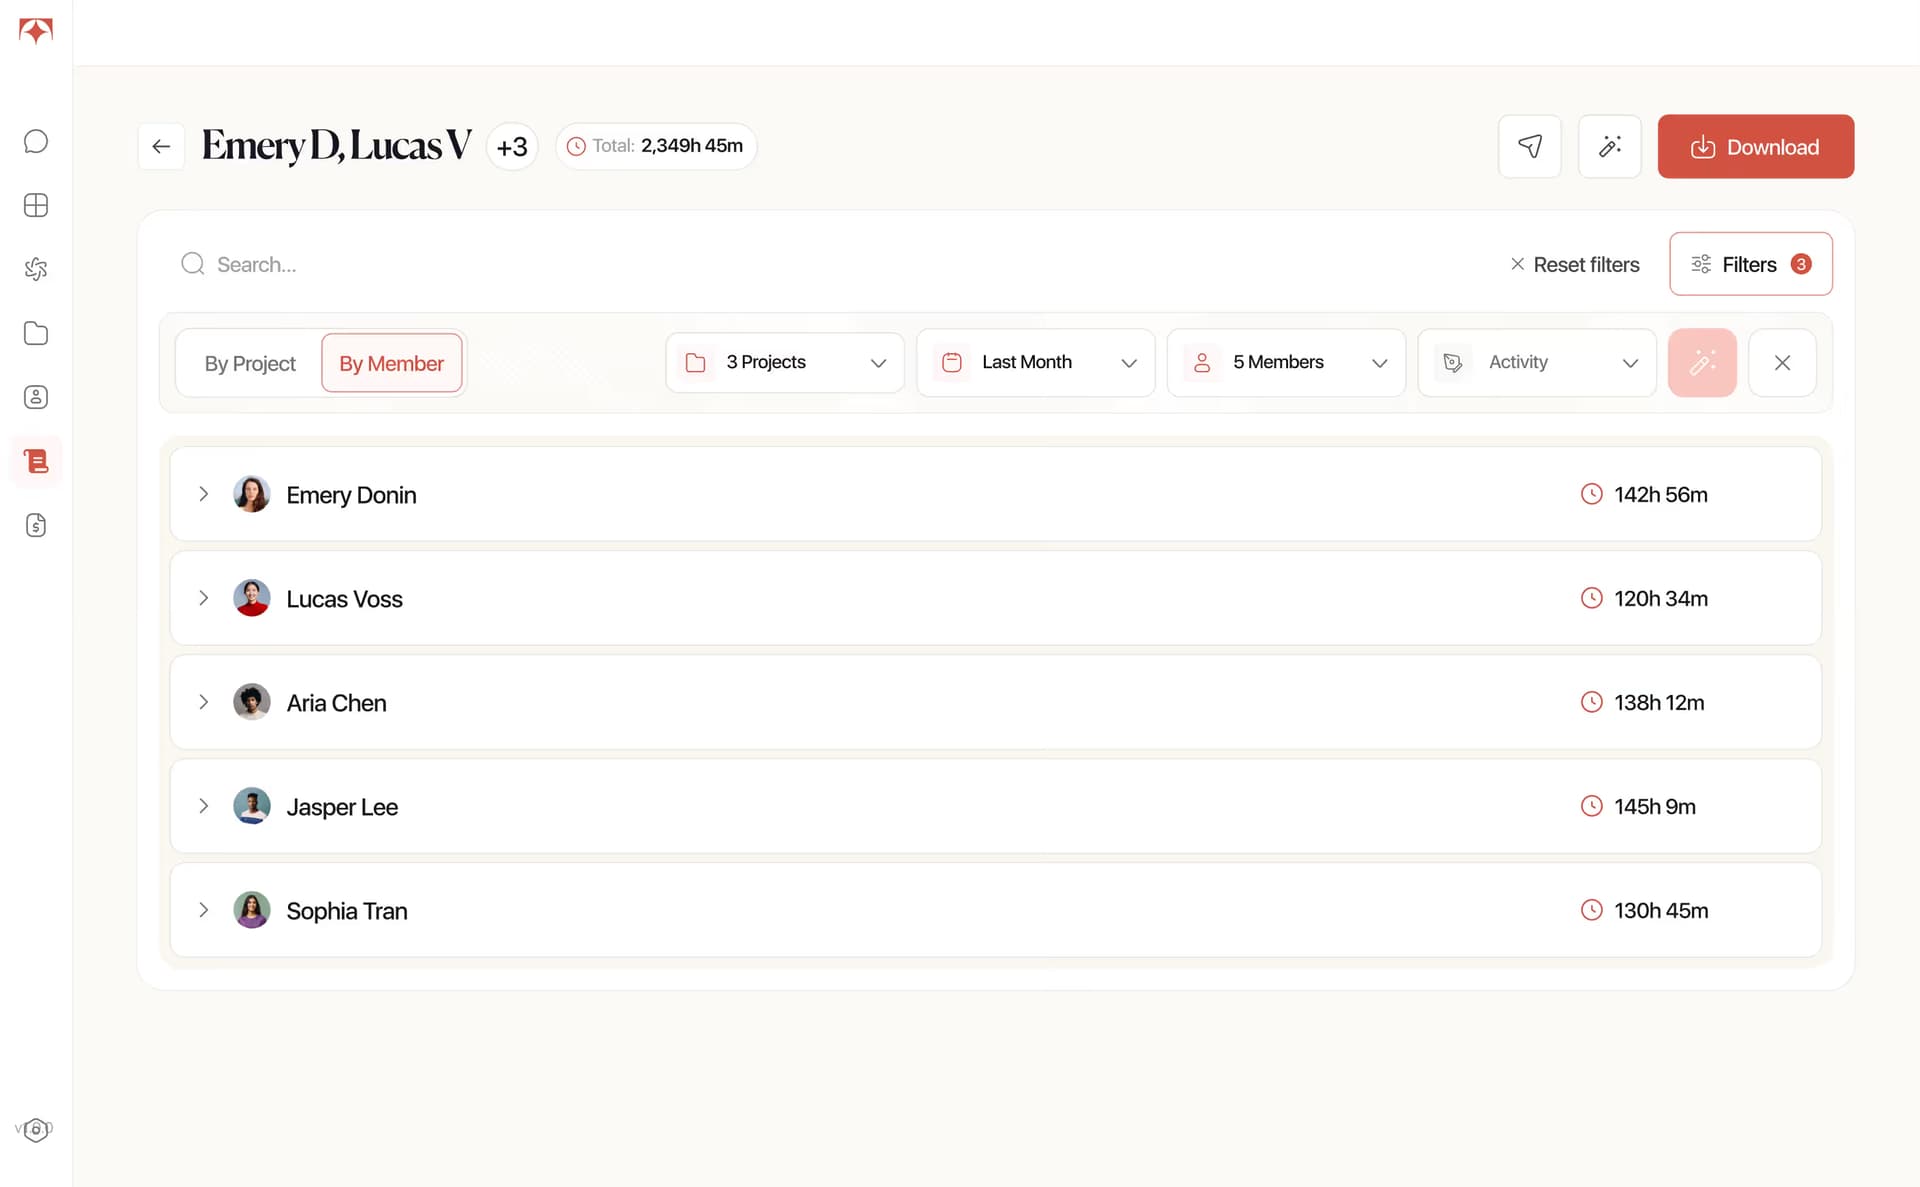Focus the Search field
1920x1187 pixels.
[x=830, y=264]
